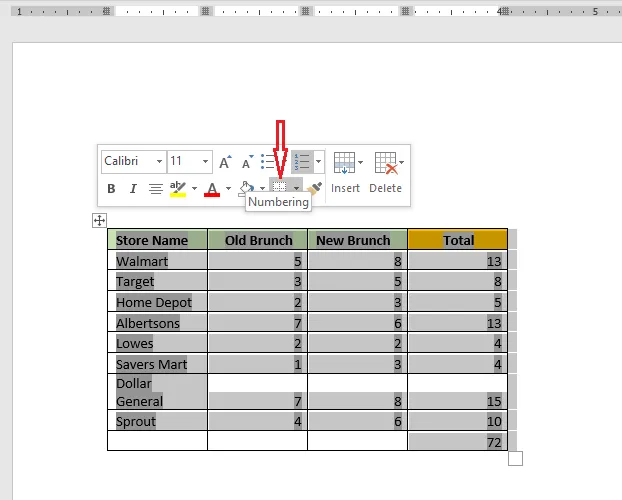
Task: Expand the Borders dropdown arrow
Action: click(x=296, y=187)
